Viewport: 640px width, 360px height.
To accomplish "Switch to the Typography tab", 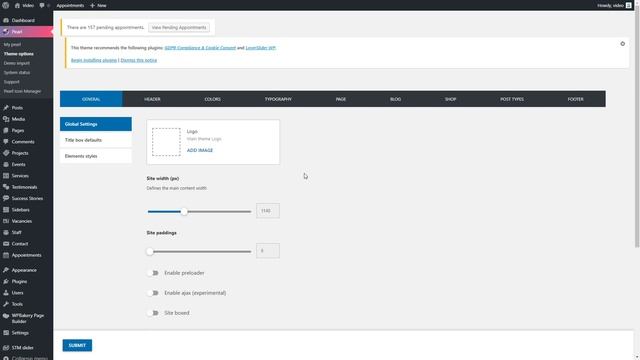I will pyautogui.click(x=278, y=99).
